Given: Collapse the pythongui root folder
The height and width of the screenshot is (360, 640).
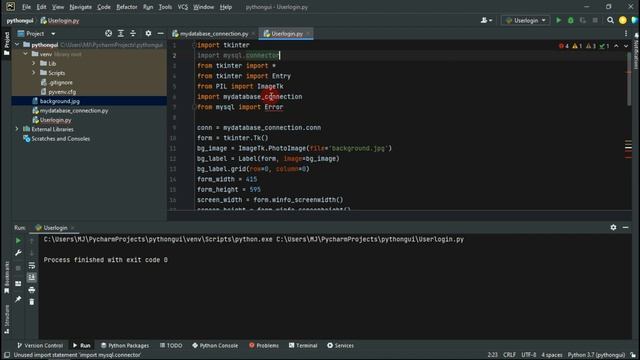Looking at the screenshot, I should 17,45.
